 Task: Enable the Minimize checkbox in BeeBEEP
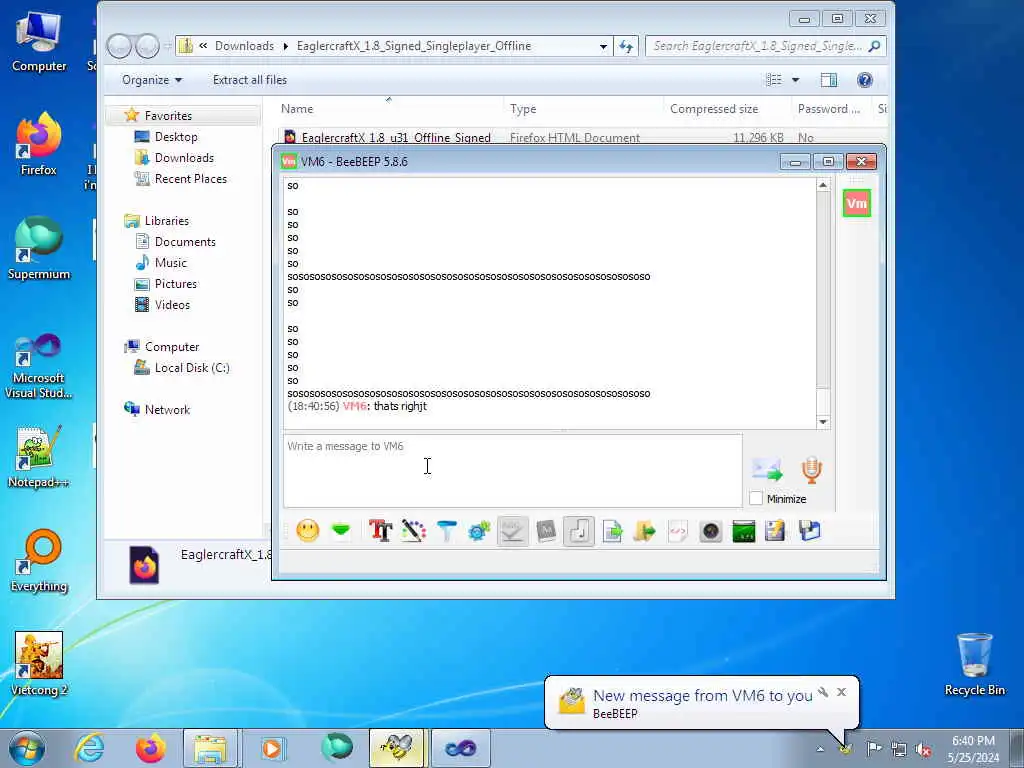[x=756, y=498]
